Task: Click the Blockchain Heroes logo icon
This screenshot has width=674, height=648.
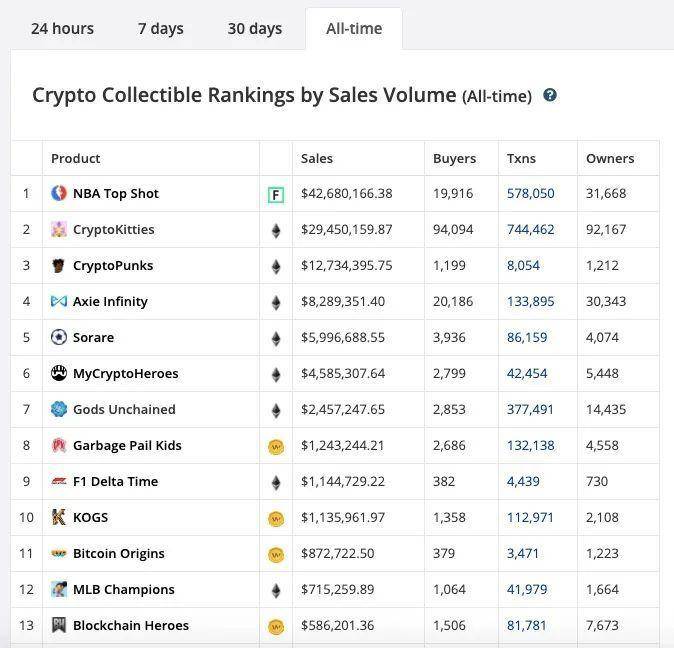Action: tap(59, 626)
